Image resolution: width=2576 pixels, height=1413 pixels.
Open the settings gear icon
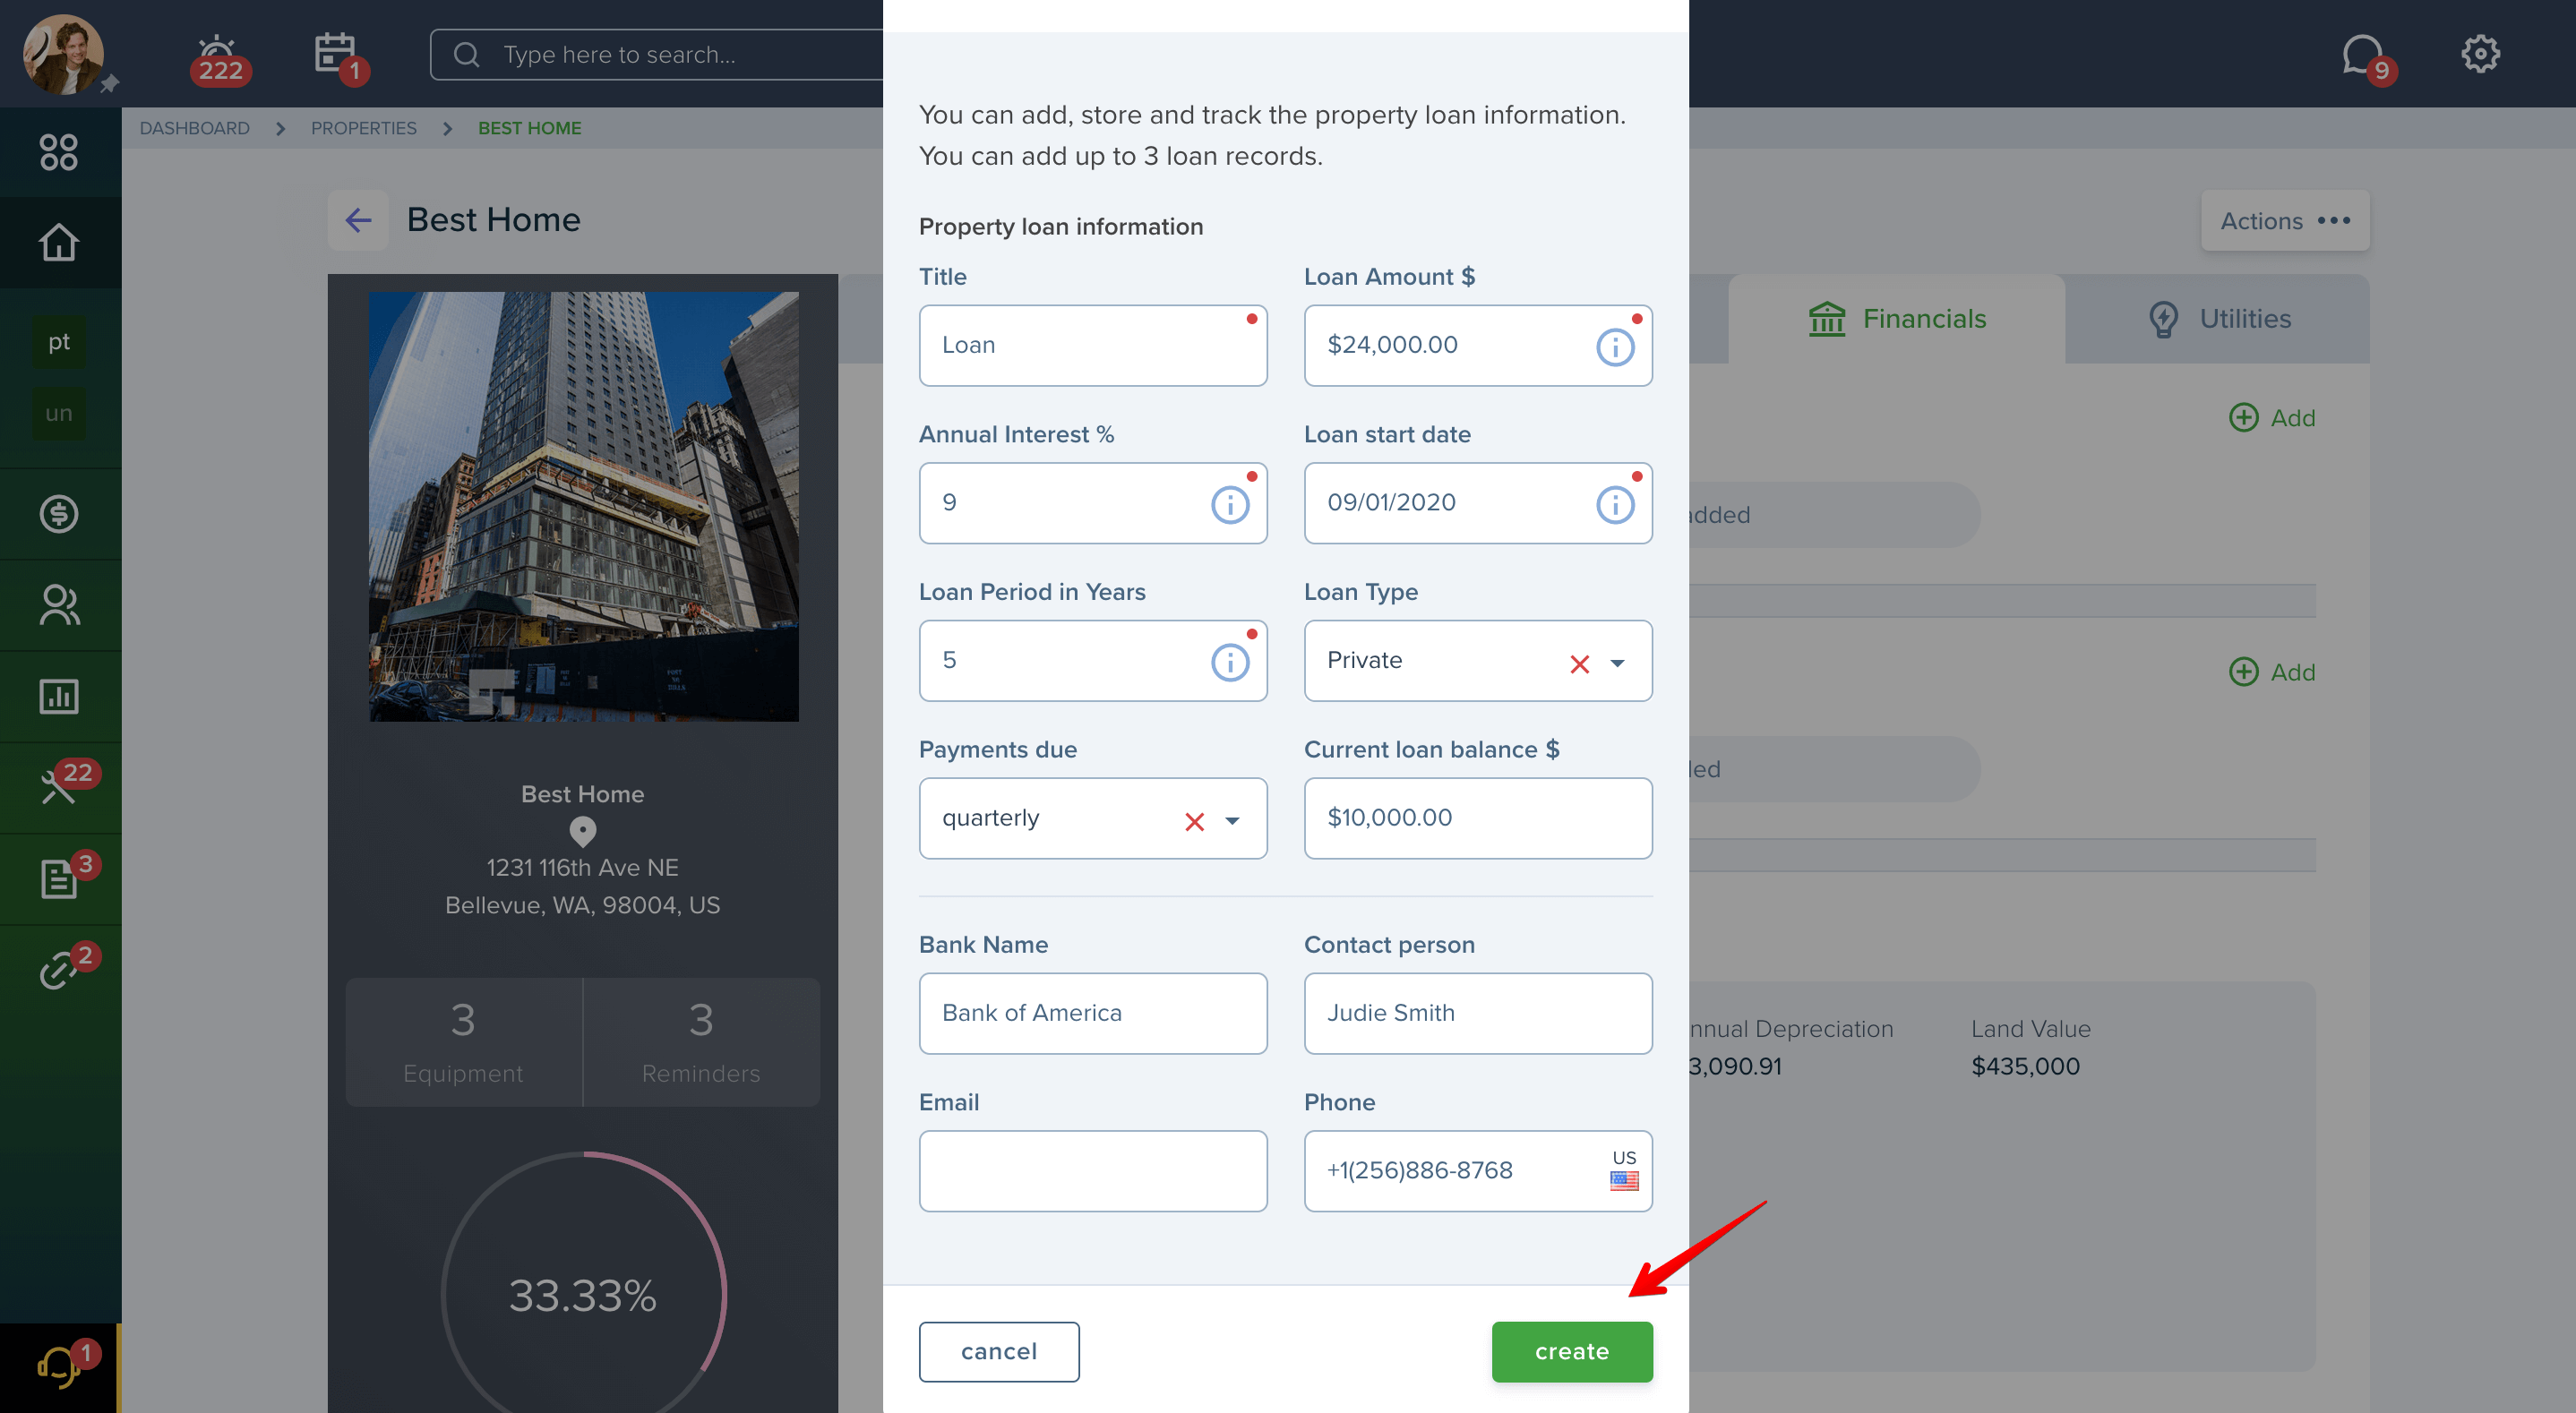pyautogui.click(x=2480, y=54)
